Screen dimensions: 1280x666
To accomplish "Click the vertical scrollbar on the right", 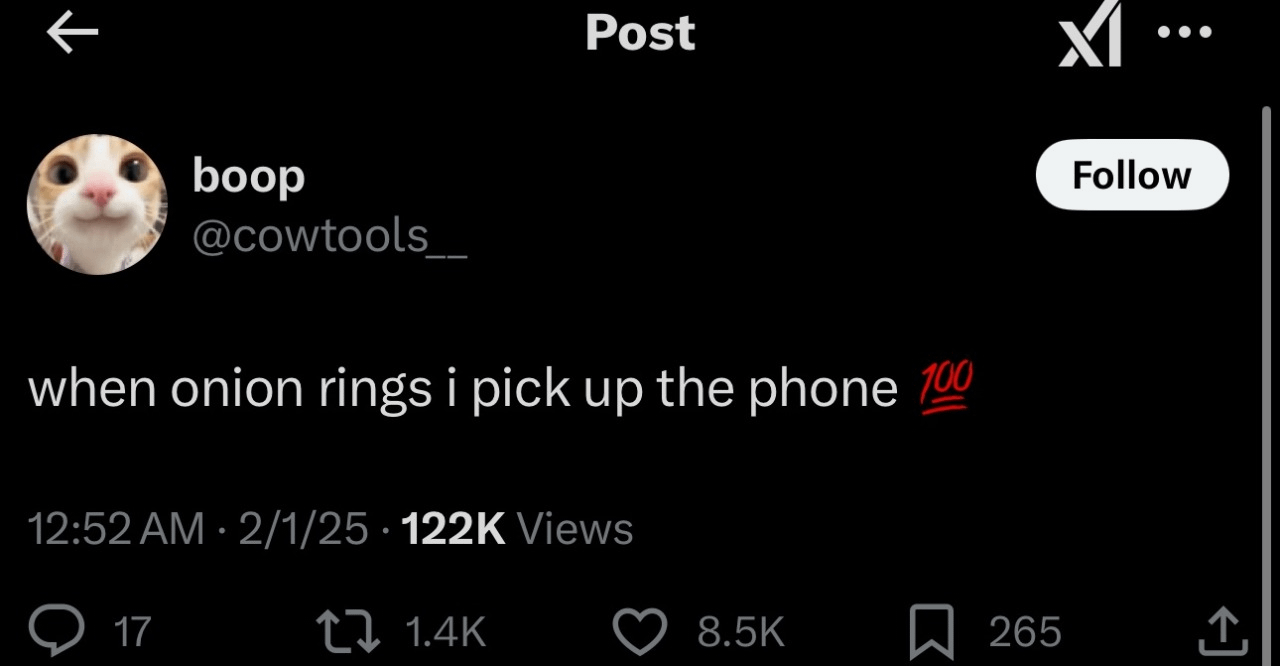I will click(1267, 380).
